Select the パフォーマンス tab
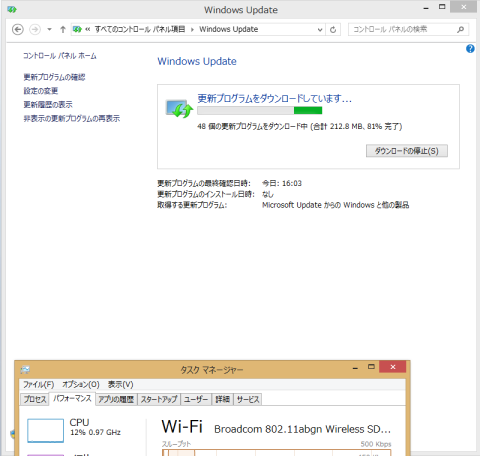The height and width of the screenshot is (456, 480). click(72, 399)
